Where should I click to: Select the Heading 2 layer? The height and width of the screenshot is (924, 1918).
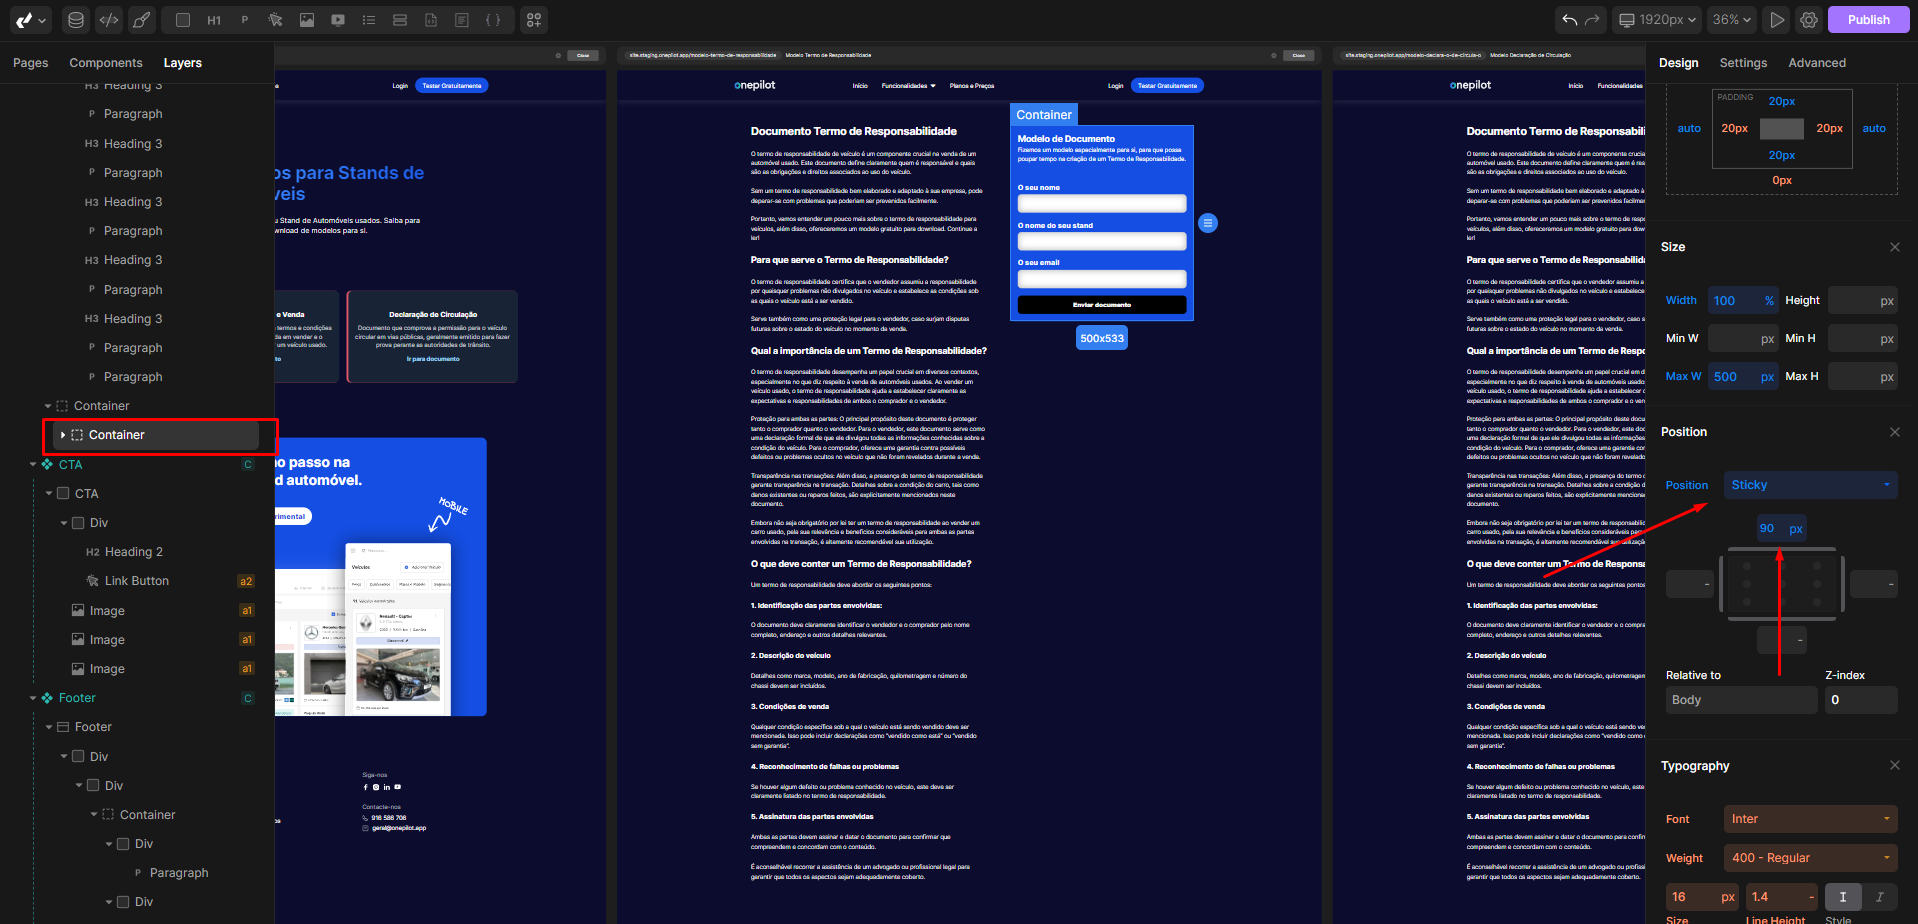[x=134, y=552]
